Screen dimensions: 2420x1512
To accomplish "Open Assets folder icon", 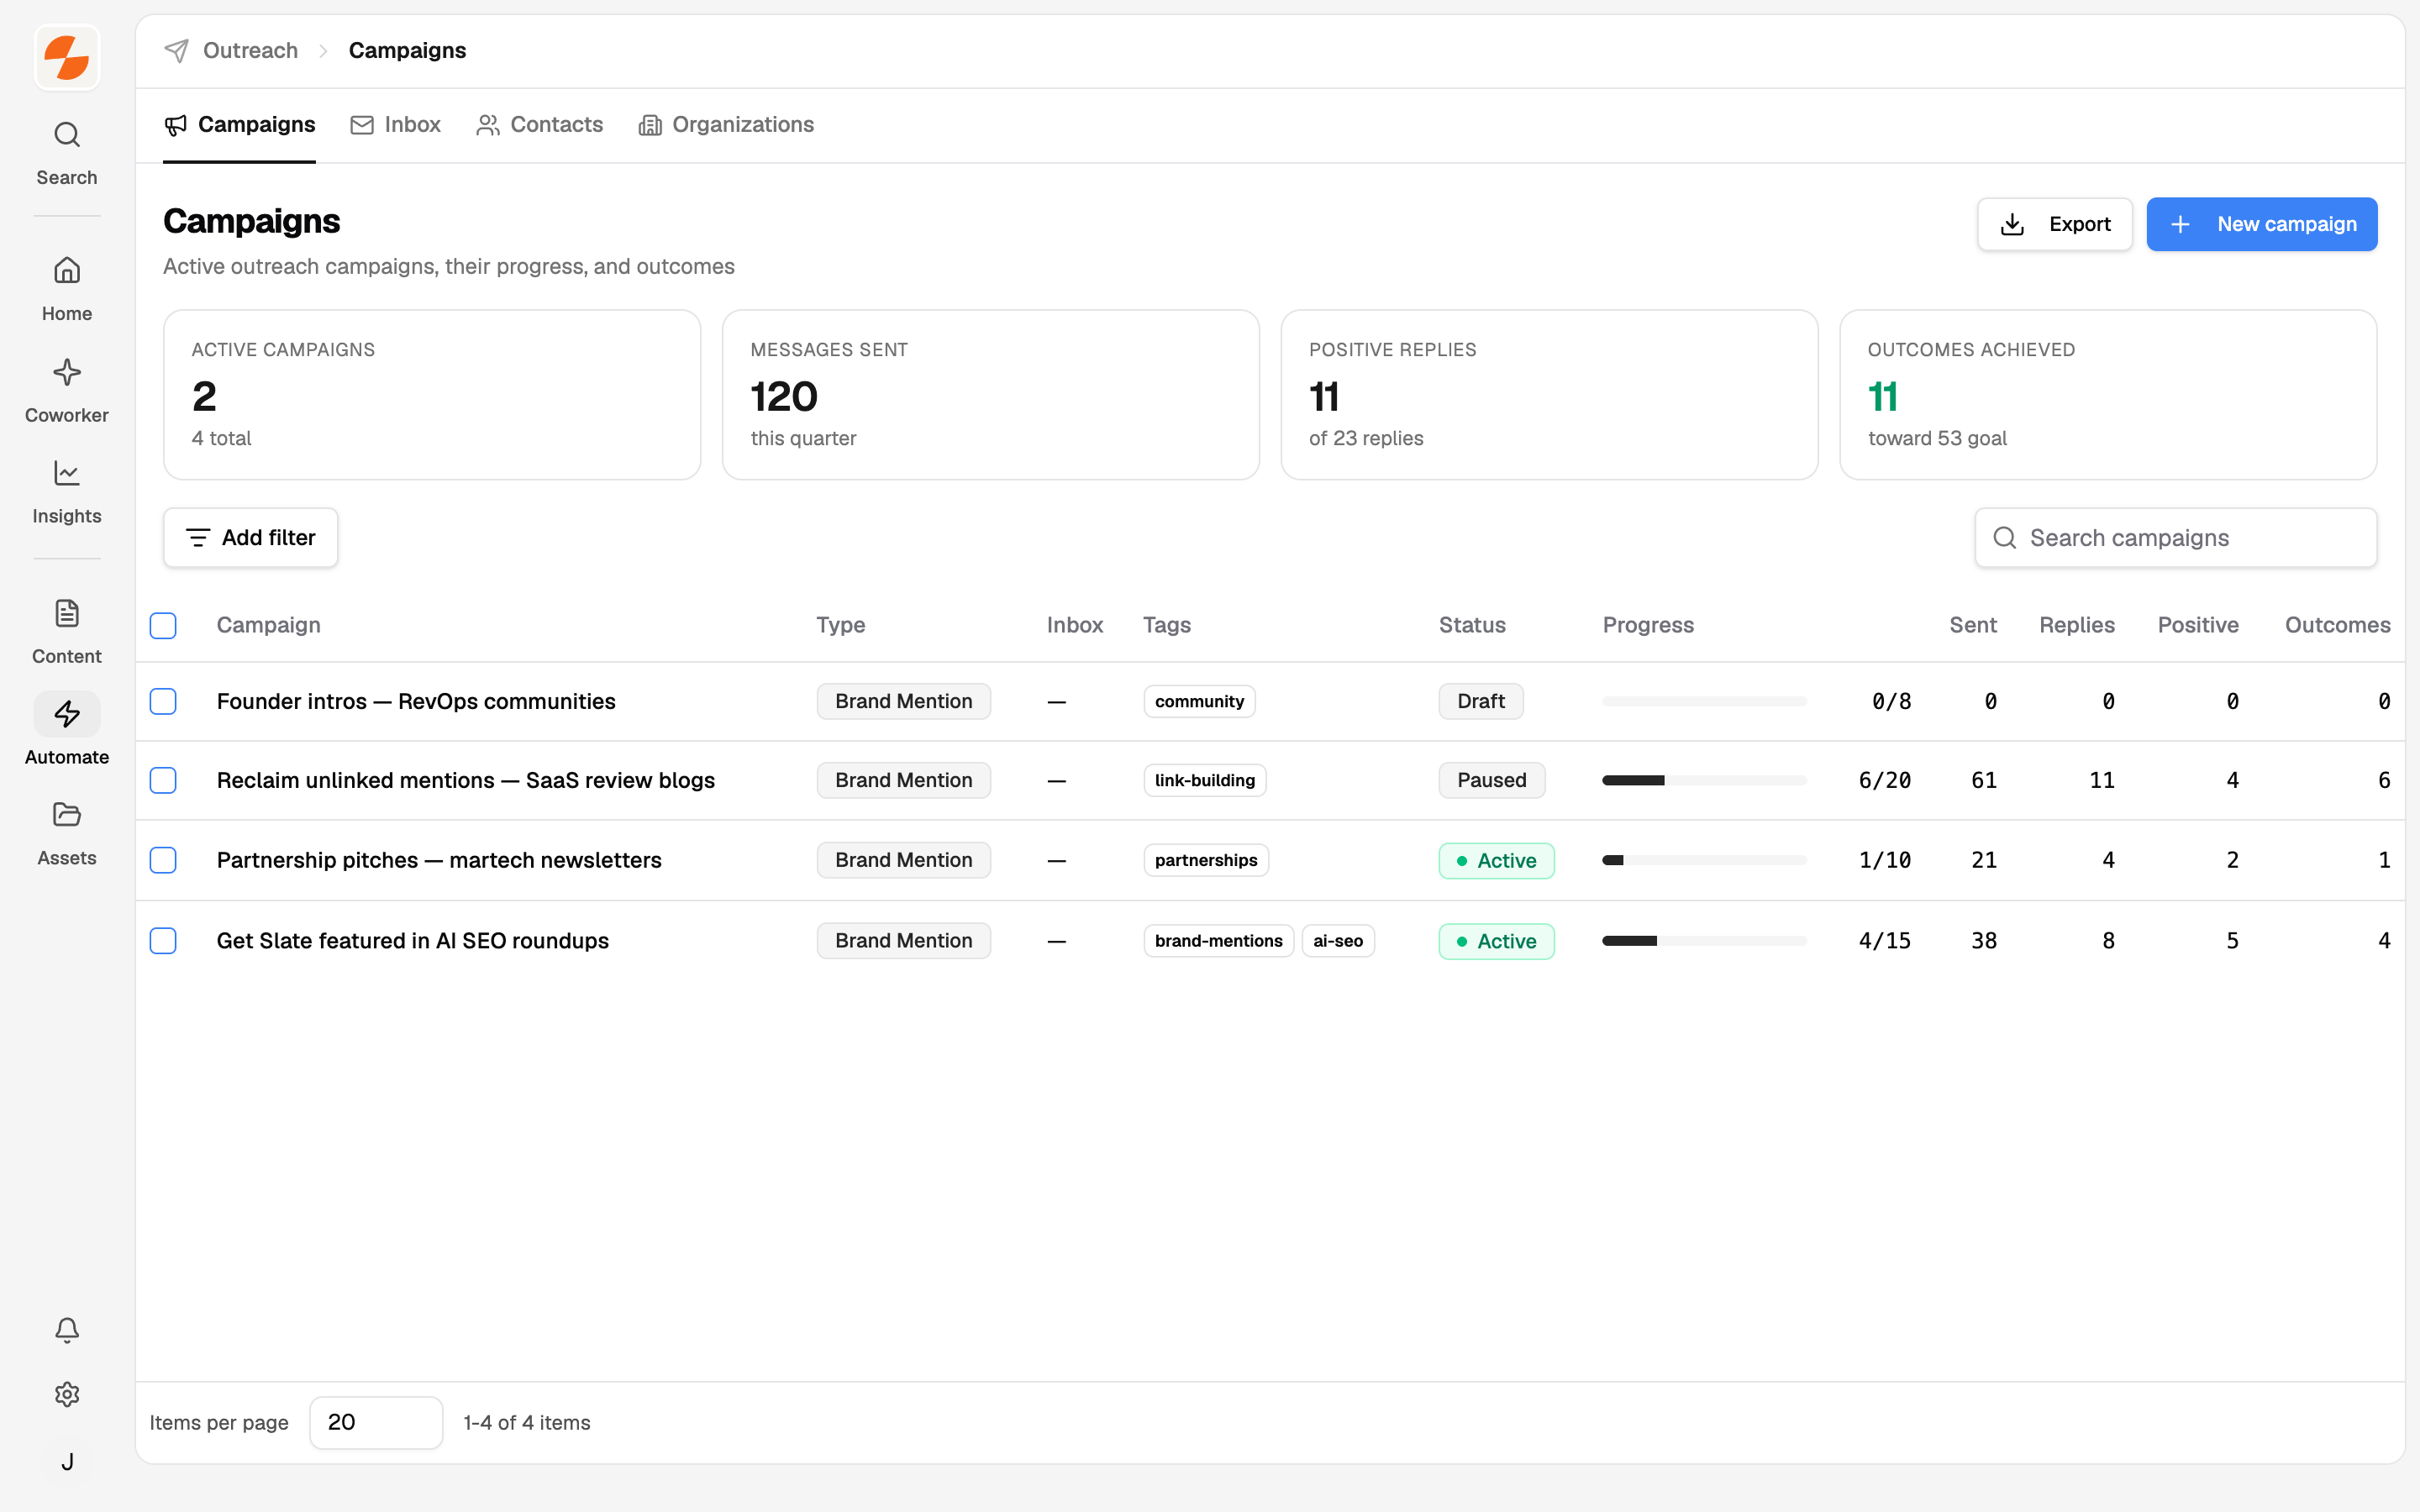I will click(67, 815).
